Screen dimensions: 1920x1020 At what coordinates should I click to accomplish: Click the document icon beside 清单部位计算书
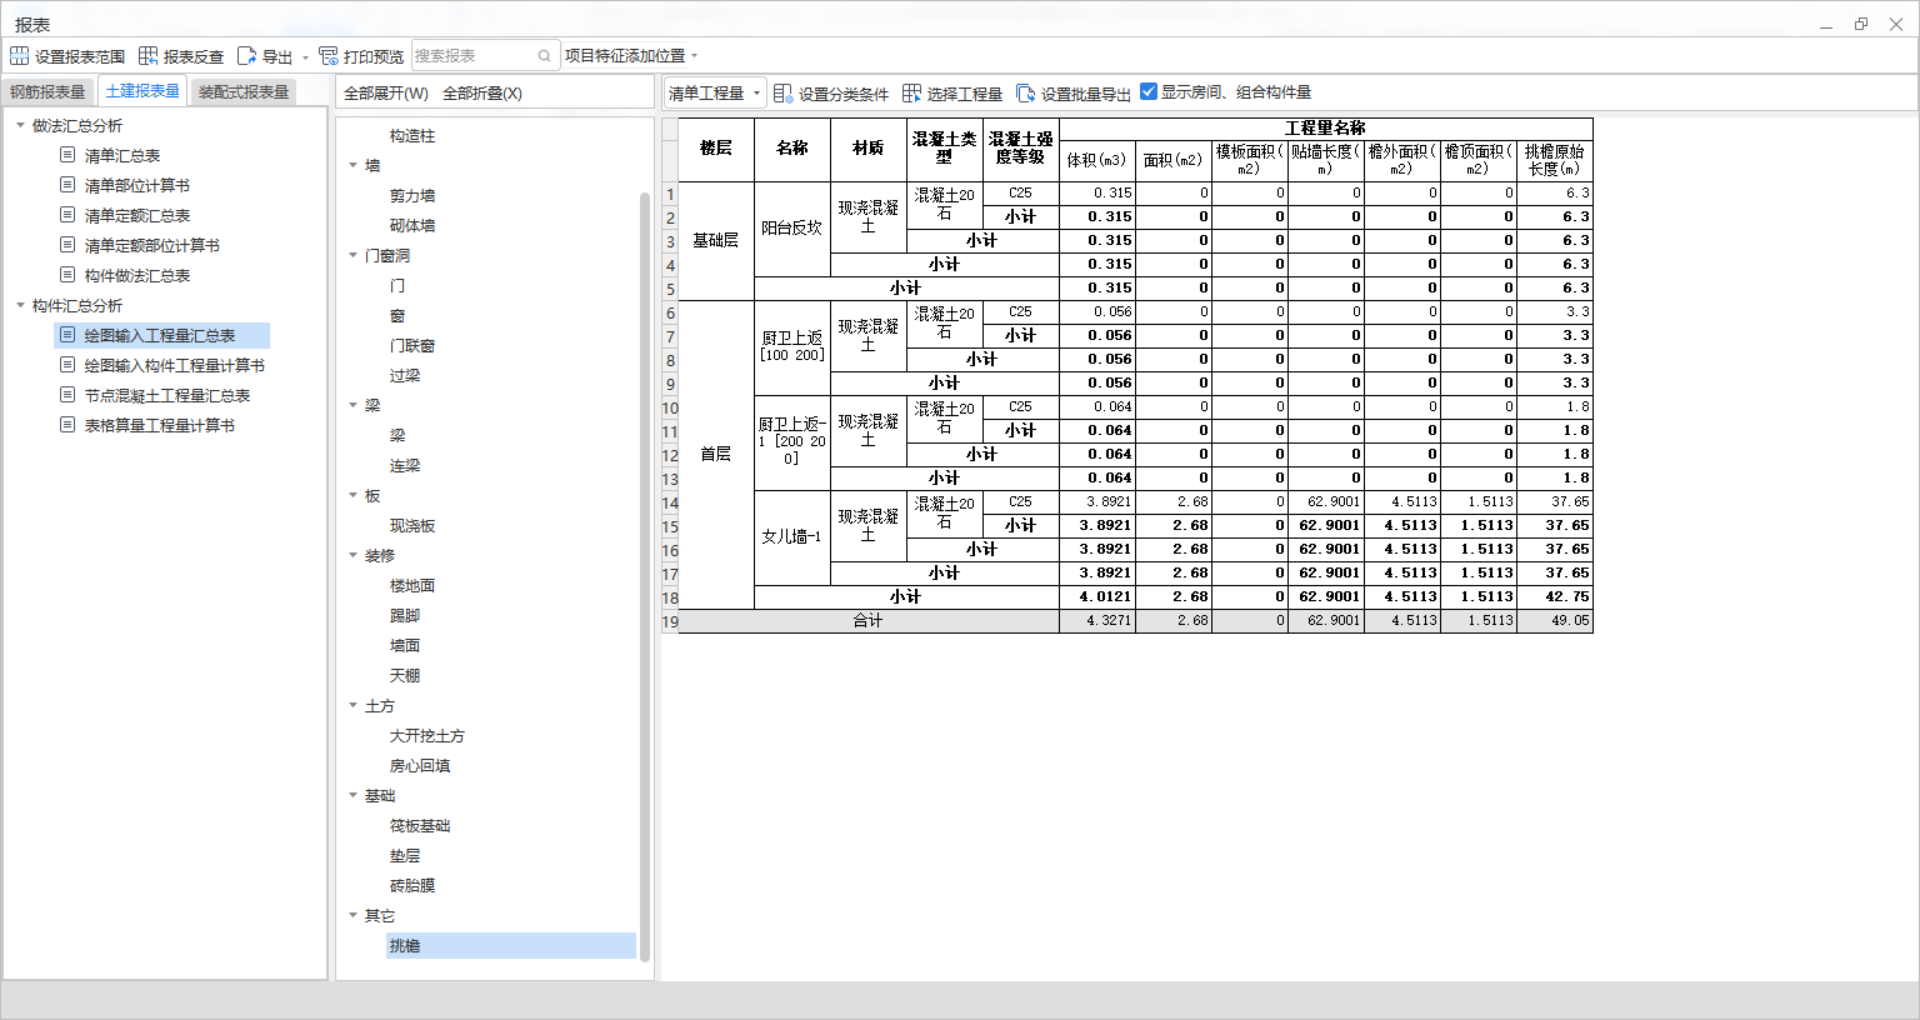coord(67,185)
